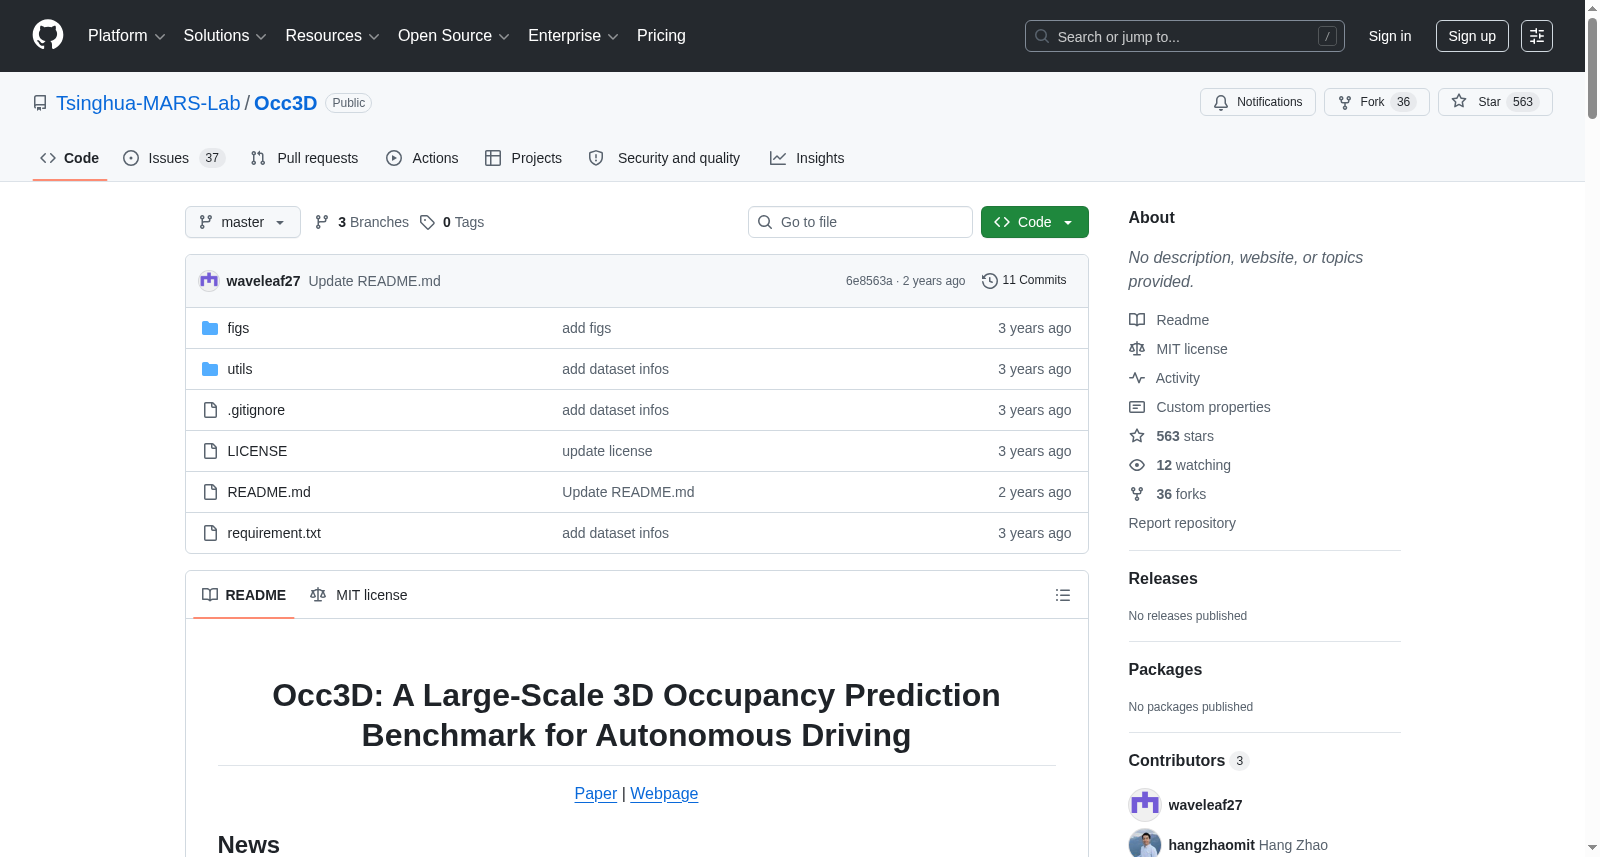The height and width of the screenshot is (857, 1600).
Task: Expand the Solutions menu
Action: (x=225, y=36)
